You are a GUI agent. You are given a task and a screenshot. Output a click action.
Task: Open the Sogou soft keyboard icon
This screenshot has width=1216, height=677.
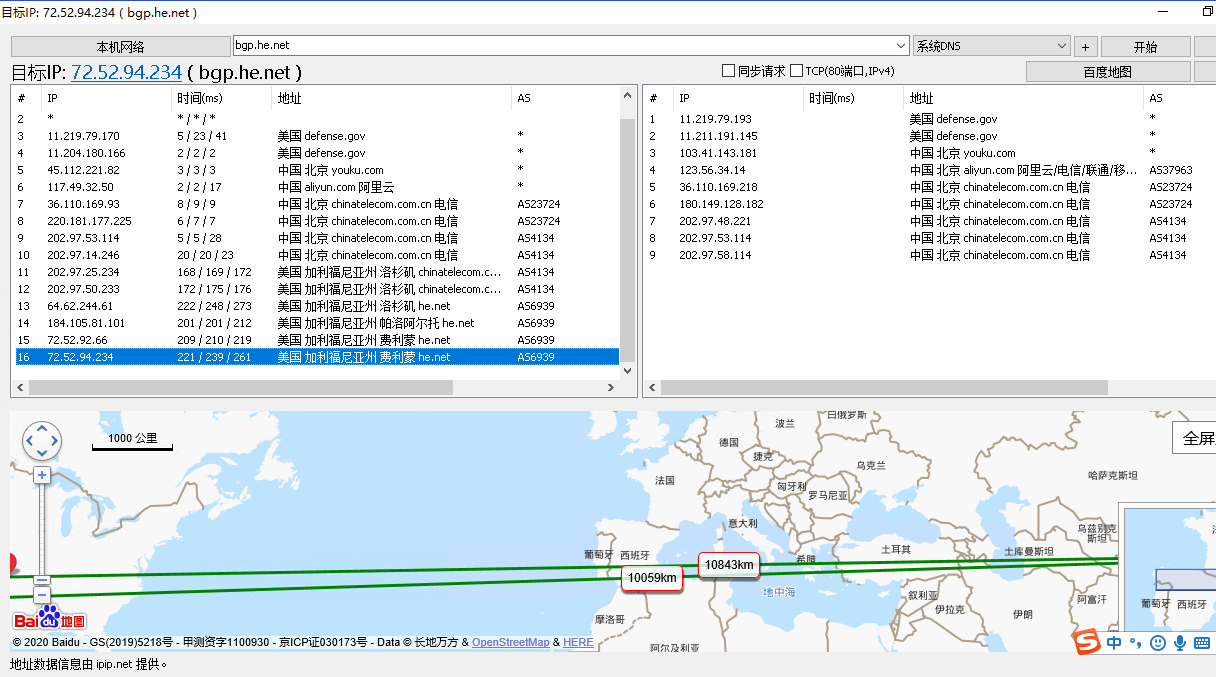pos(1202,643)
